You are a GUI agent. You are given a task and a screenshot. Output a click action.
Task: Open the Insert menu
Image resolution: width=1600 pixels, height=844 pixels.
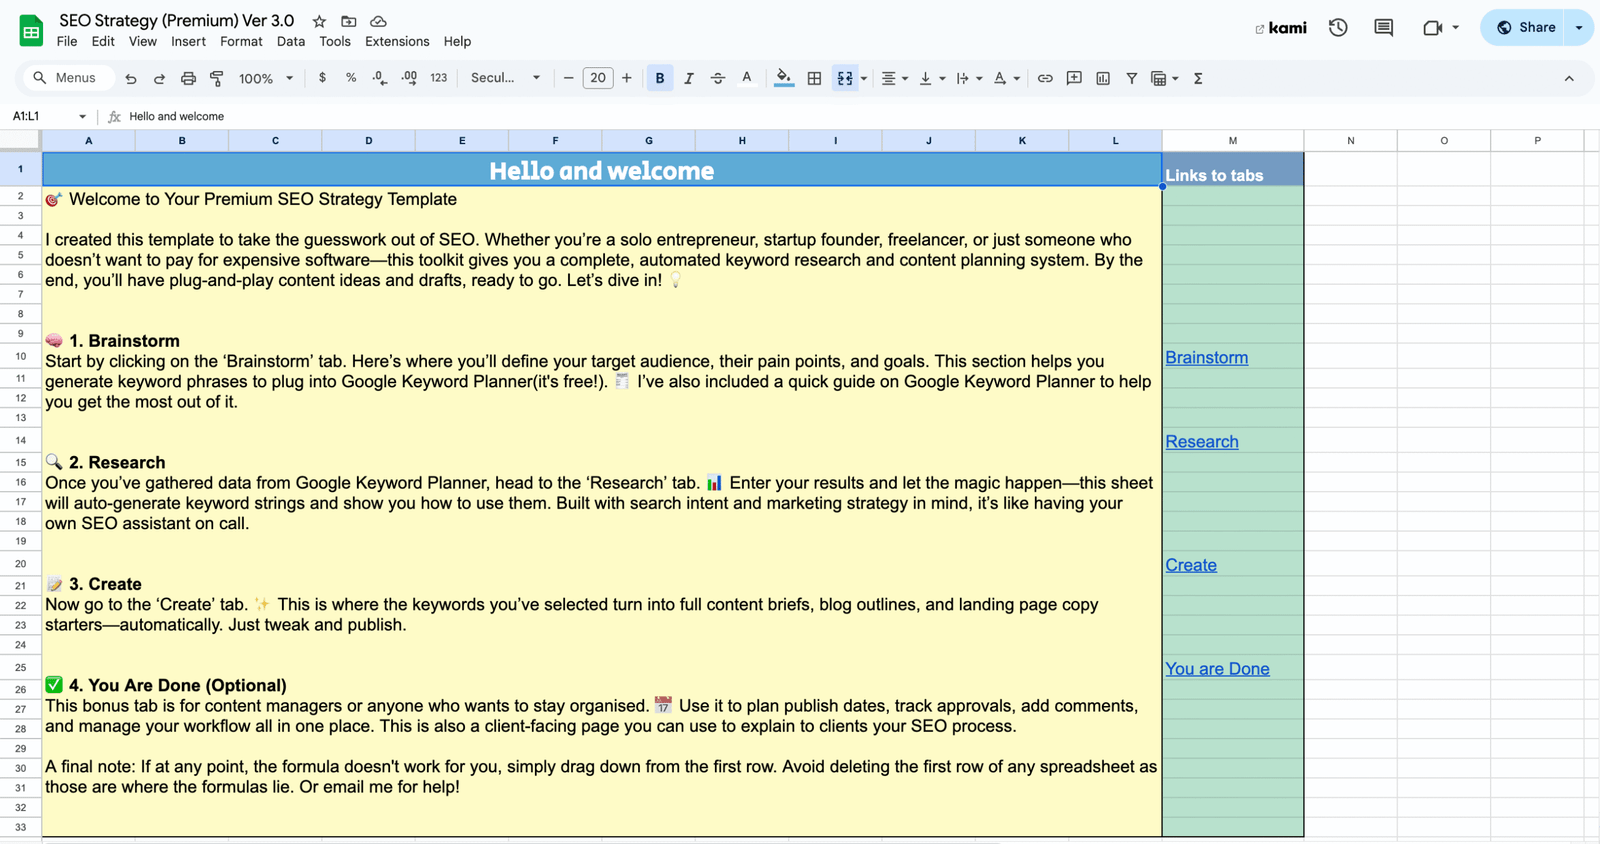[x=188, y=42]
